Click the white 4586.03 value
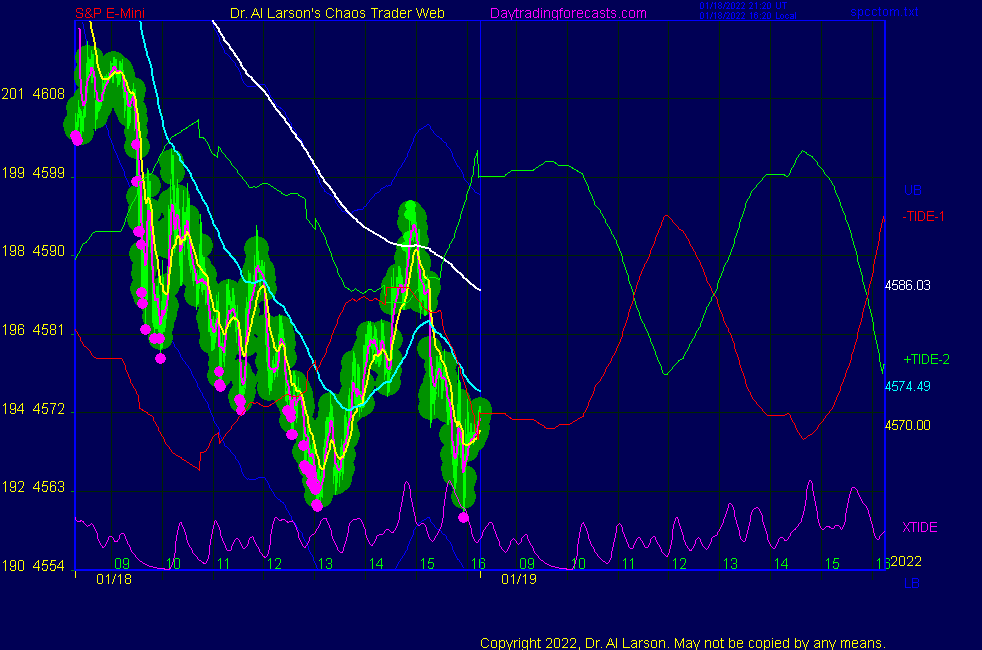This screenshot has height=650, width=982. tap(907, 286)
